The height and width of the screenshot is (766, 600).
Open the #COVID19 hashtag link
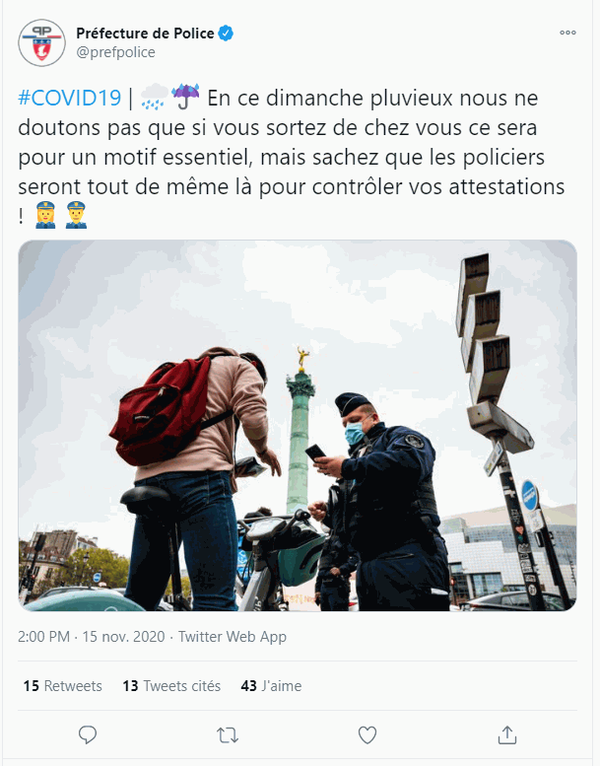(x=69, y=98)
